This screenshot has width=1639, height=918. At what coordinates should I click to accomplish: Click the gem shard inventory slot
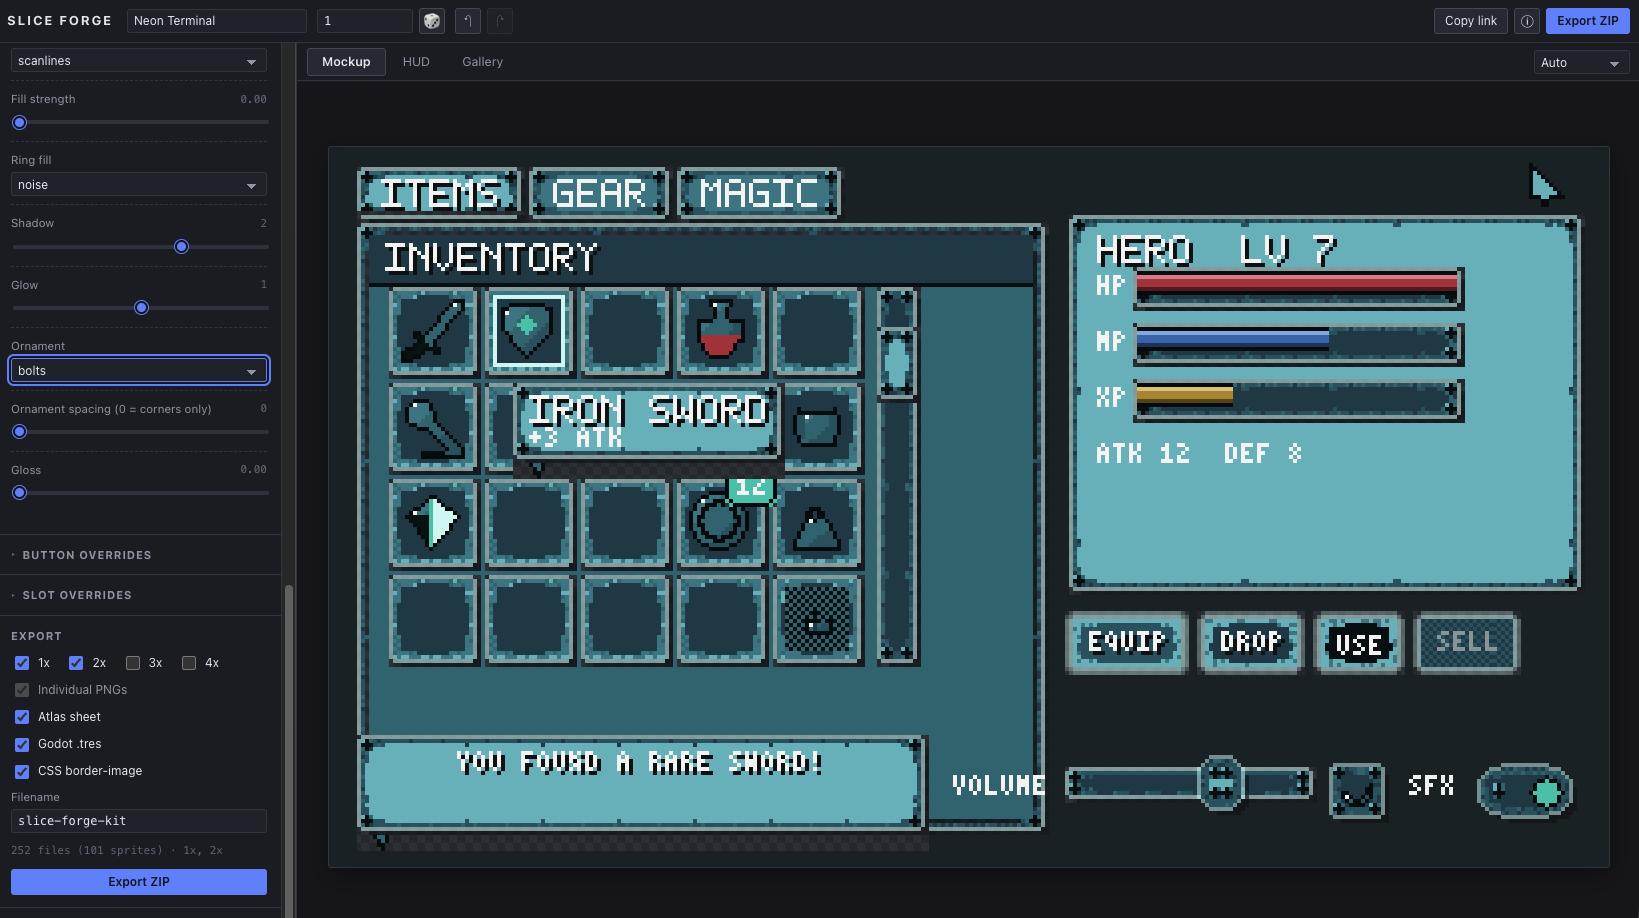433,523
